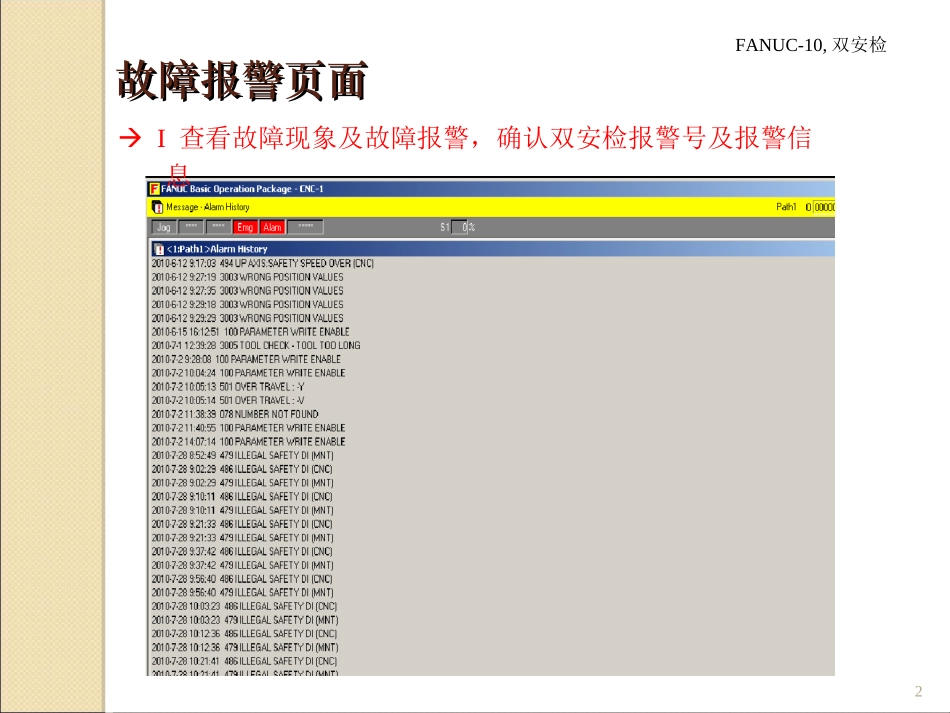Select the 14:07:14 100 PARAMETER WRITE ENABLE row
Screen dimensions: 950x713
[x=248, y=442]
